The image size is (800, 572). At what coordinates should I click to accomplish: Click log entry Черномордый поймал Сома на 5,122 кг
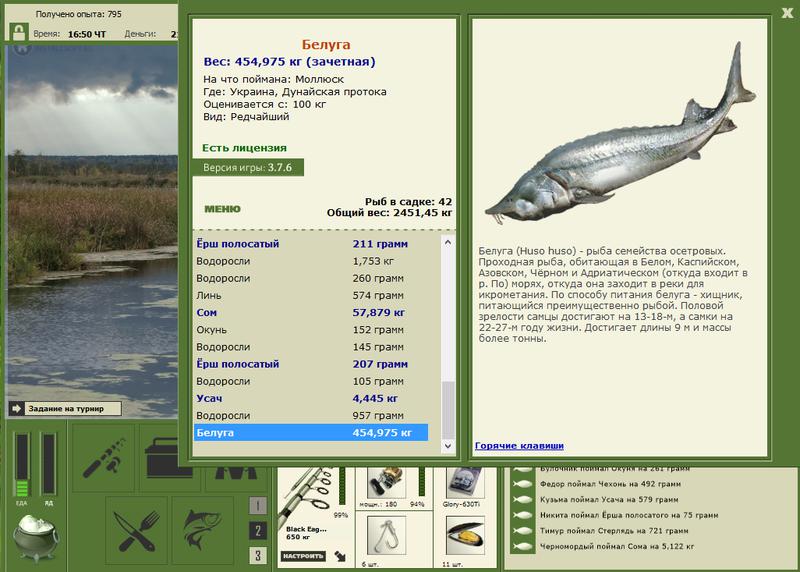pyautogui.click(x=617, y=546)
